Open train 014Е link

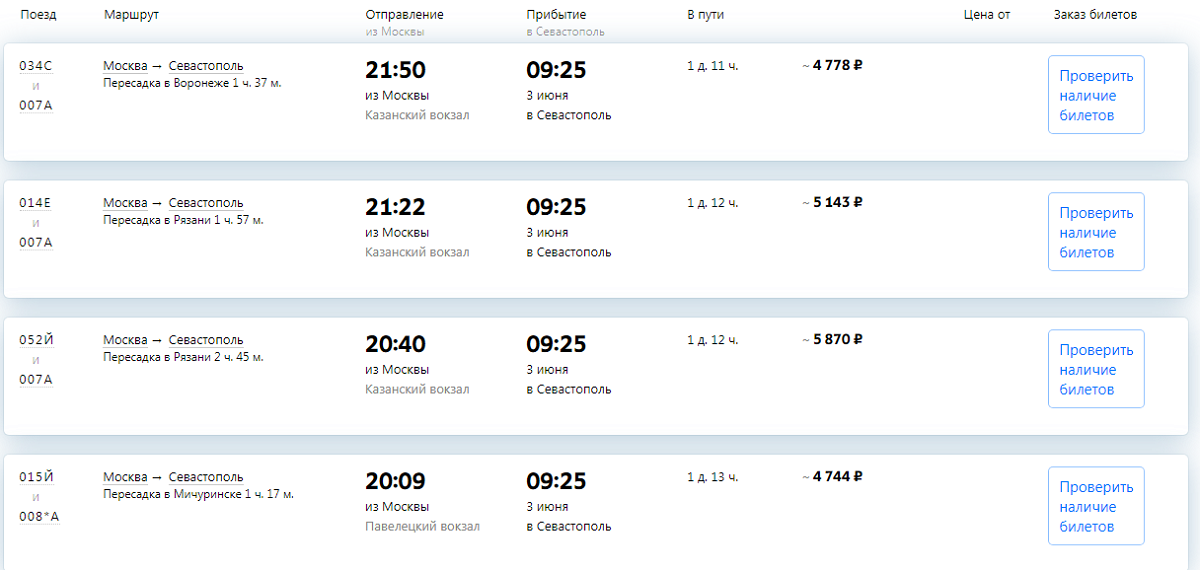pos(35,203)
